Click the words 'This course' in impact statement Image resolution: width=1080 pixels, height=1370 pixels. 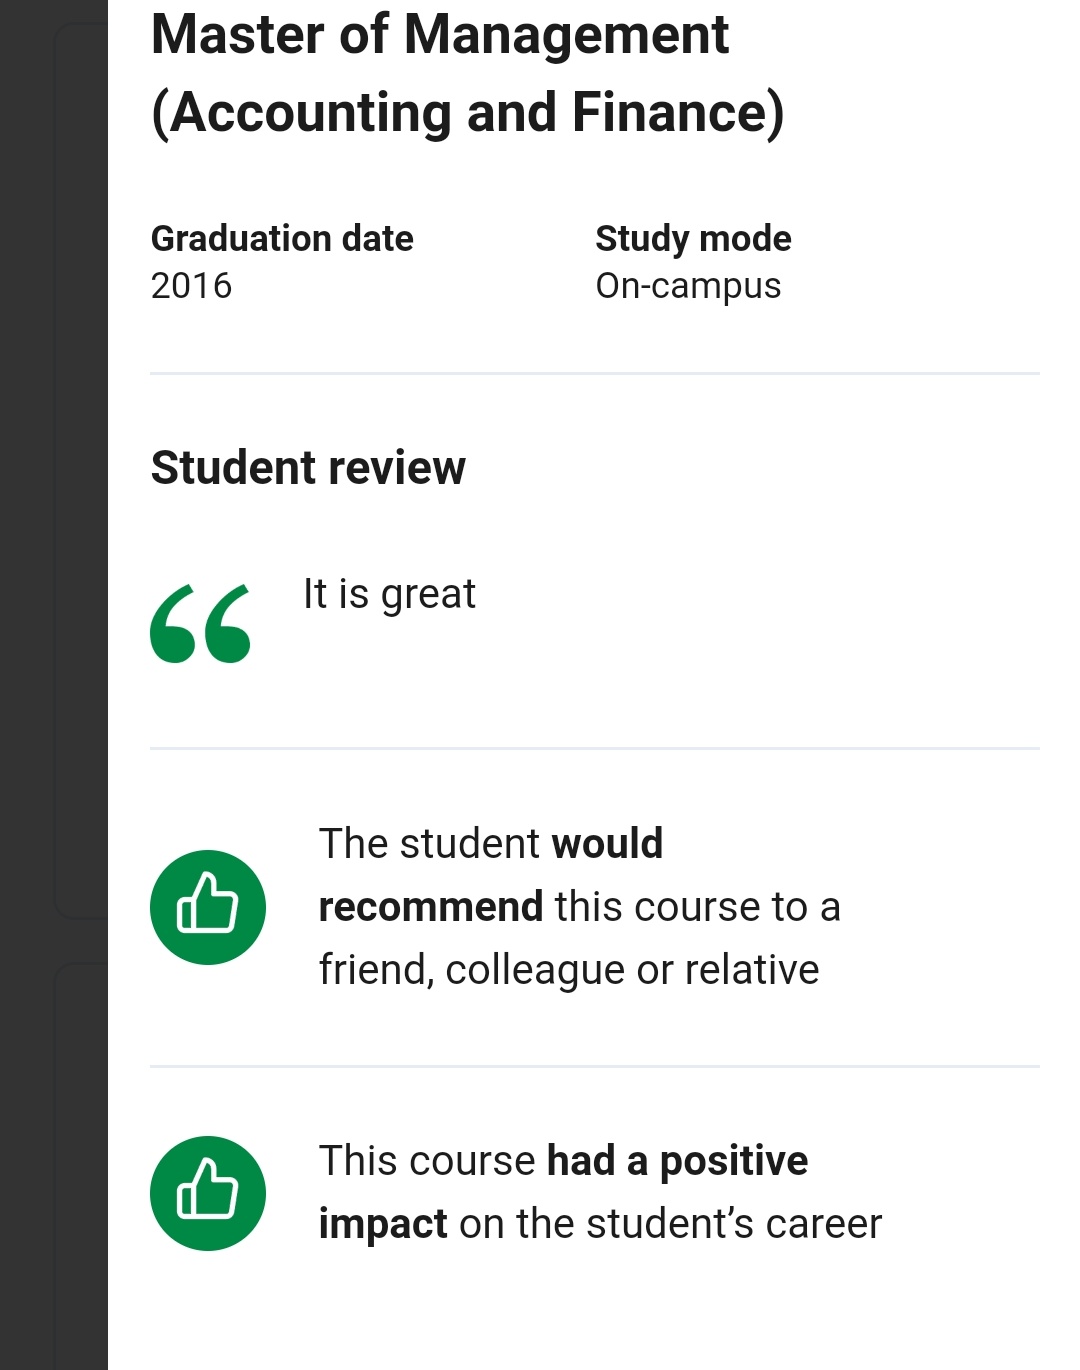pos(427,1161)
